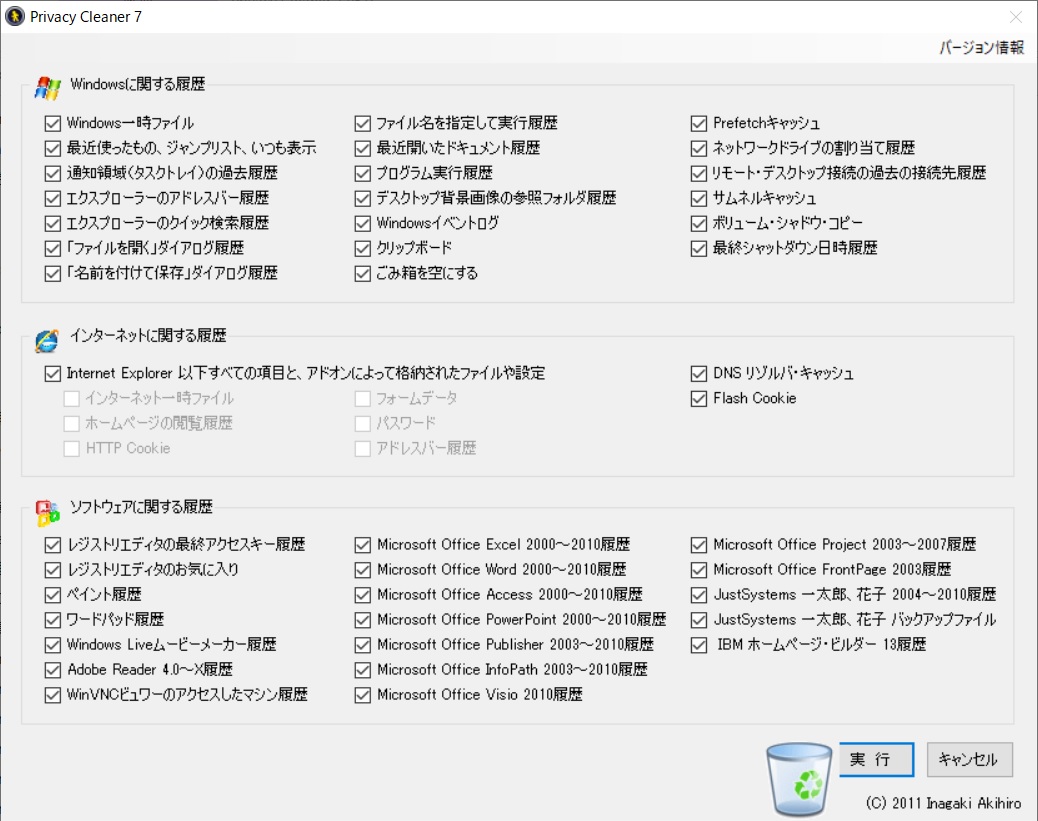Toggle IBM ホームページ・ビルダー 13履歴
This screenshot has width=1038, height=821.
click(698, 645)
